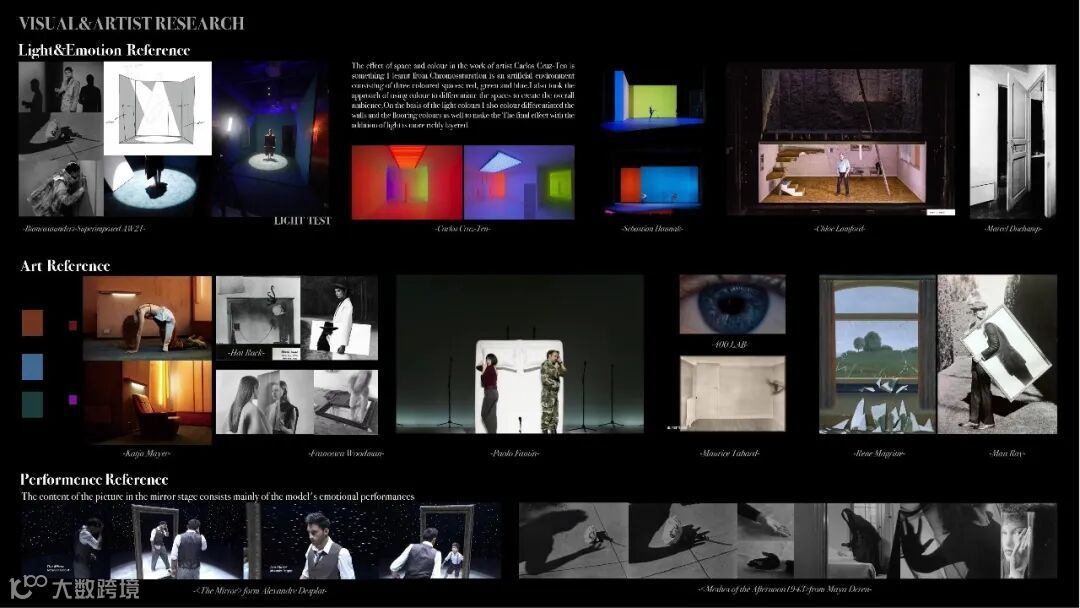Viewport: 1080px width, 608px height.
Task: Click the caption under the pink room stage
Action: 840,228
